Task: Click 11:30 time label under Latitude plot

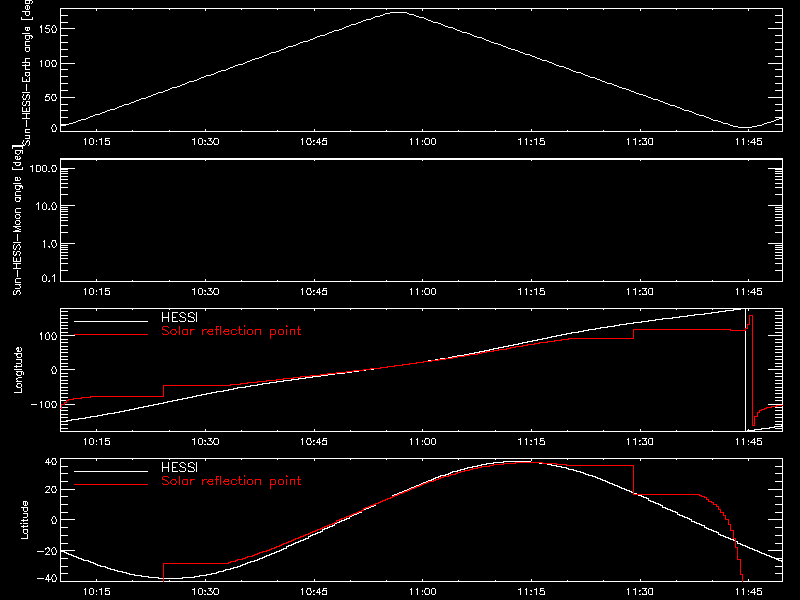Action: (640, 592)
